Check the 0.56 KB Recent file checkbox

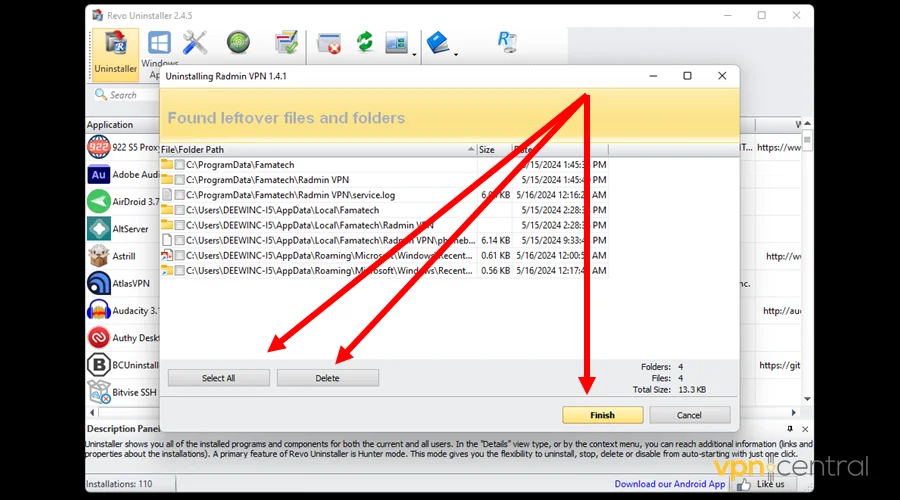click(x=180, y=270)
